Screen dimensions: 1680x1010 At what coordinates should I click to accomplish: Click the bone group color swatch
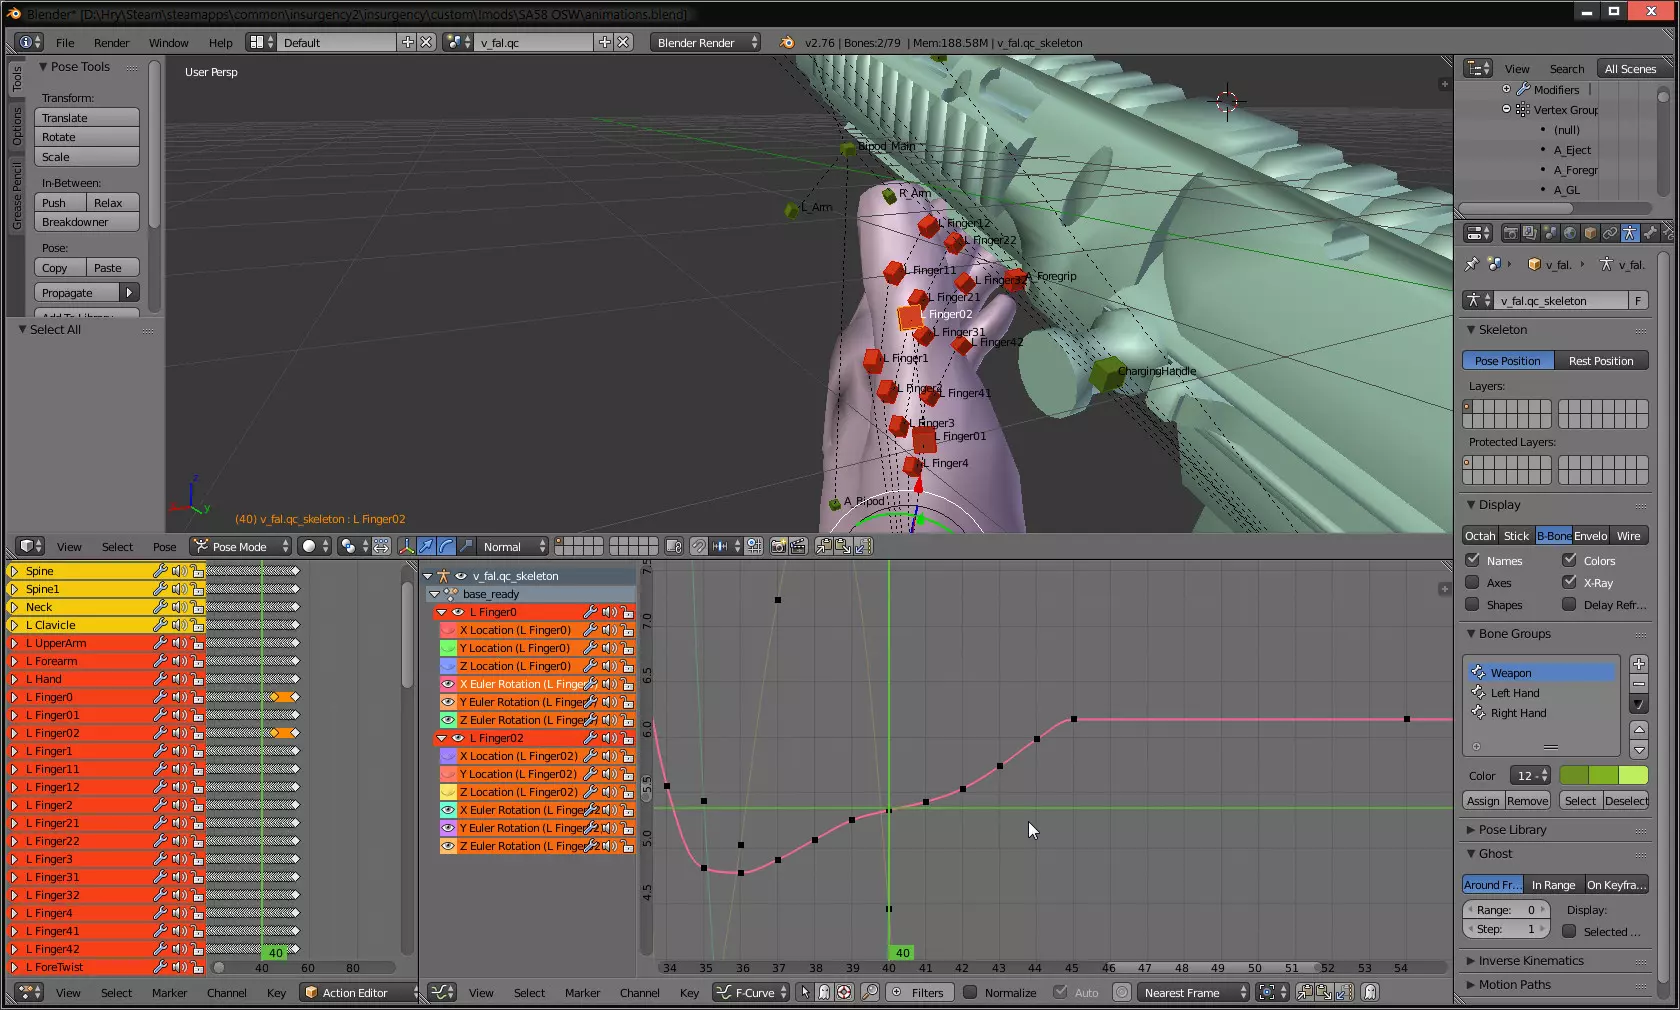1603,776
